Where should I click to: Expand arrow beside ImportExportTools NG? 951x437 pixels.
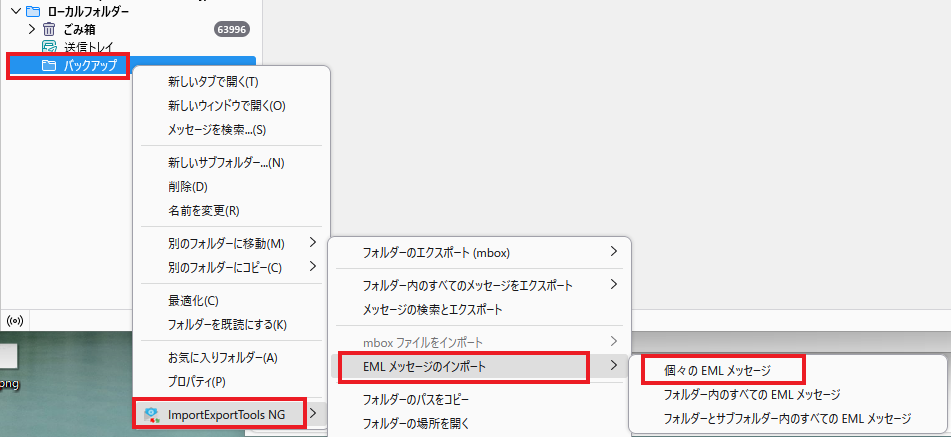pos(313,414)
